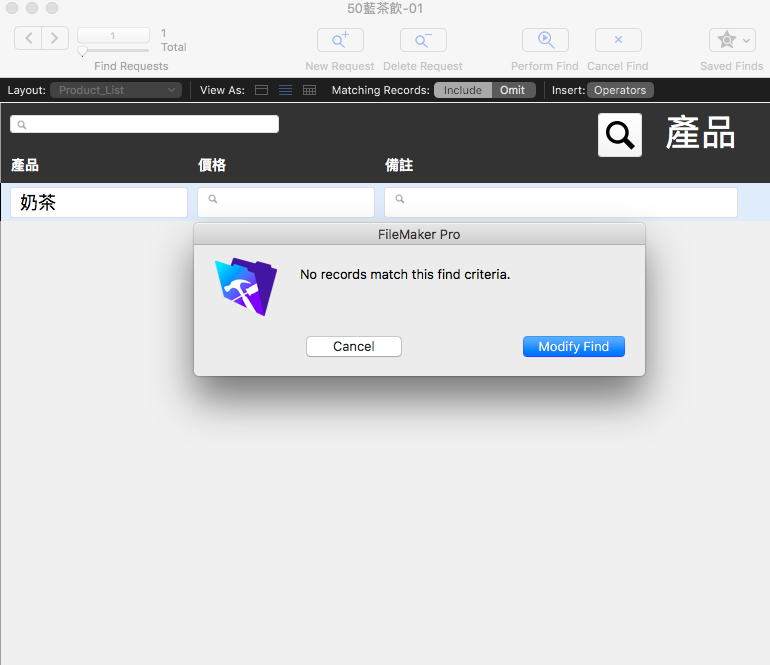Select Omit matching records
This screenshot has width=770, height=665.
click(x=513, y=90)
